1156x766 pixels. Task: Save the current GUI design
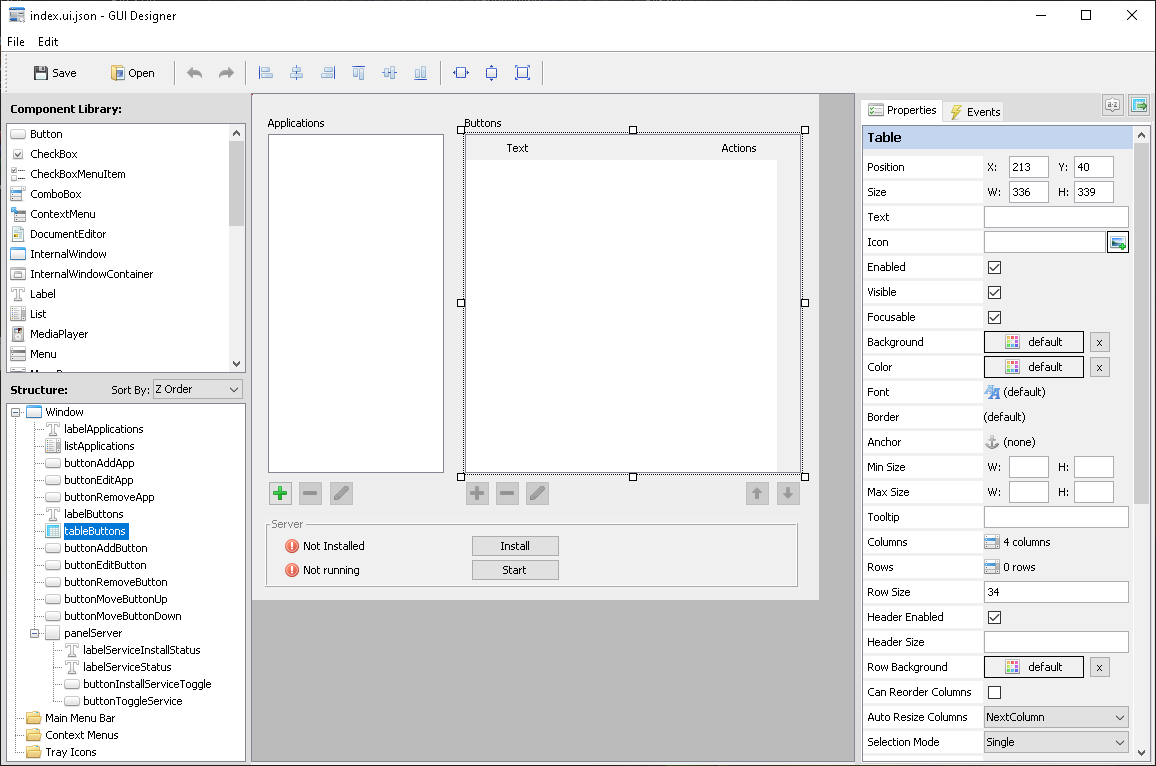click(54, 72)
